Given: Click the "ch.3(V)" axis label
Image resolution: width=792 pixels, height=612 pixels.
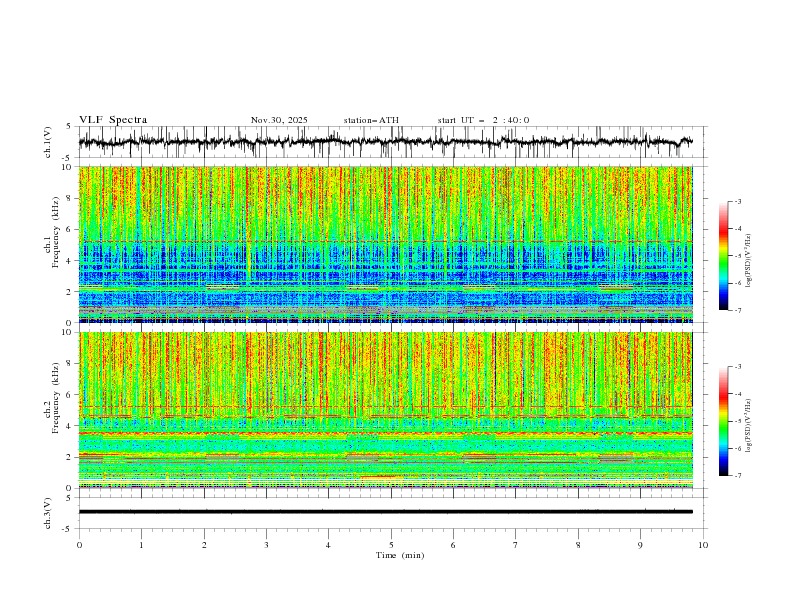Looking at the screenshot, I should pyautogui.click(x=48, y=513).
